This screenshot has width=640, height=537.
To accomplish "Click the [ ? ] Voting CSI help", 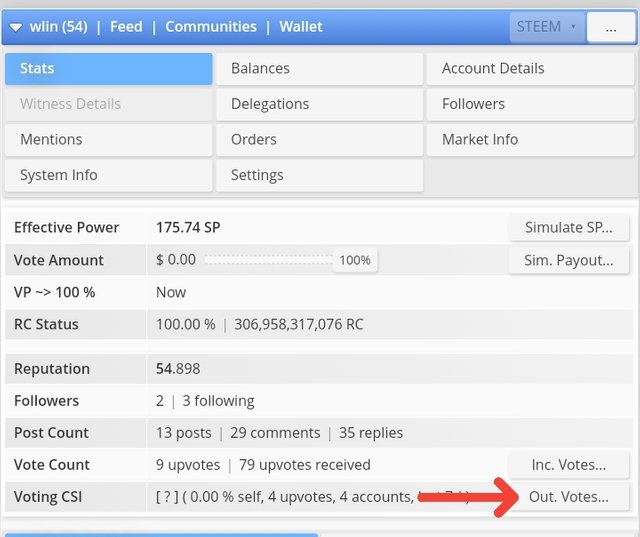I will (x=167, y=497).
